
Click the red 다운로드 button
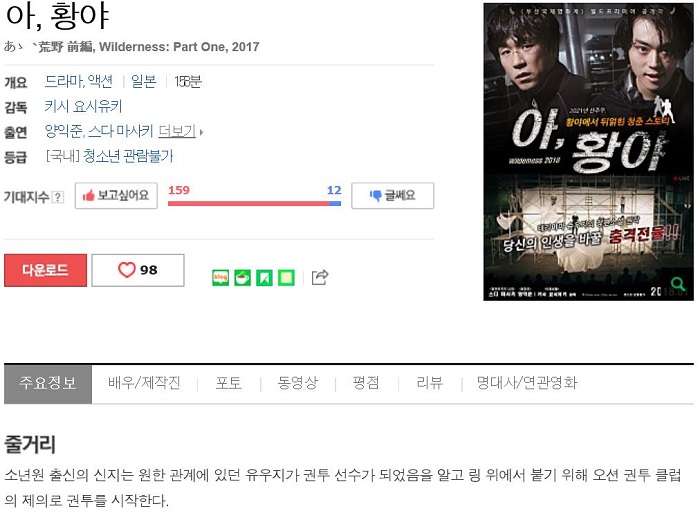pos(46,270)
